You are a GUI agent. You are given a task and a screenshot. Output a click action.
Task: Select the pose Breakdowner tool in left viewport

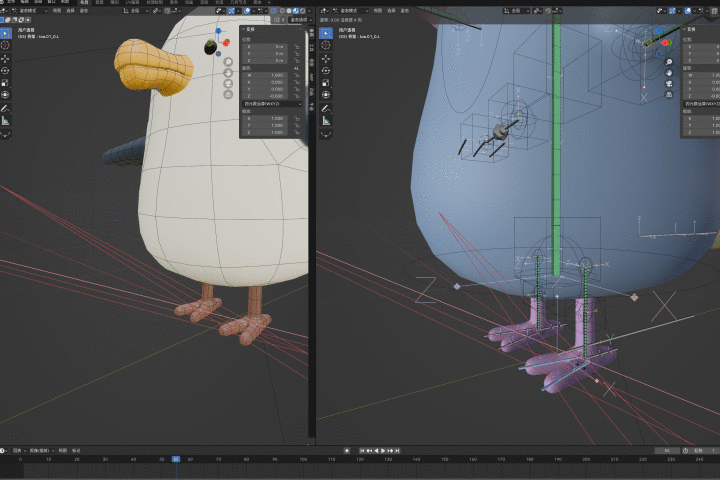point(6,135)
